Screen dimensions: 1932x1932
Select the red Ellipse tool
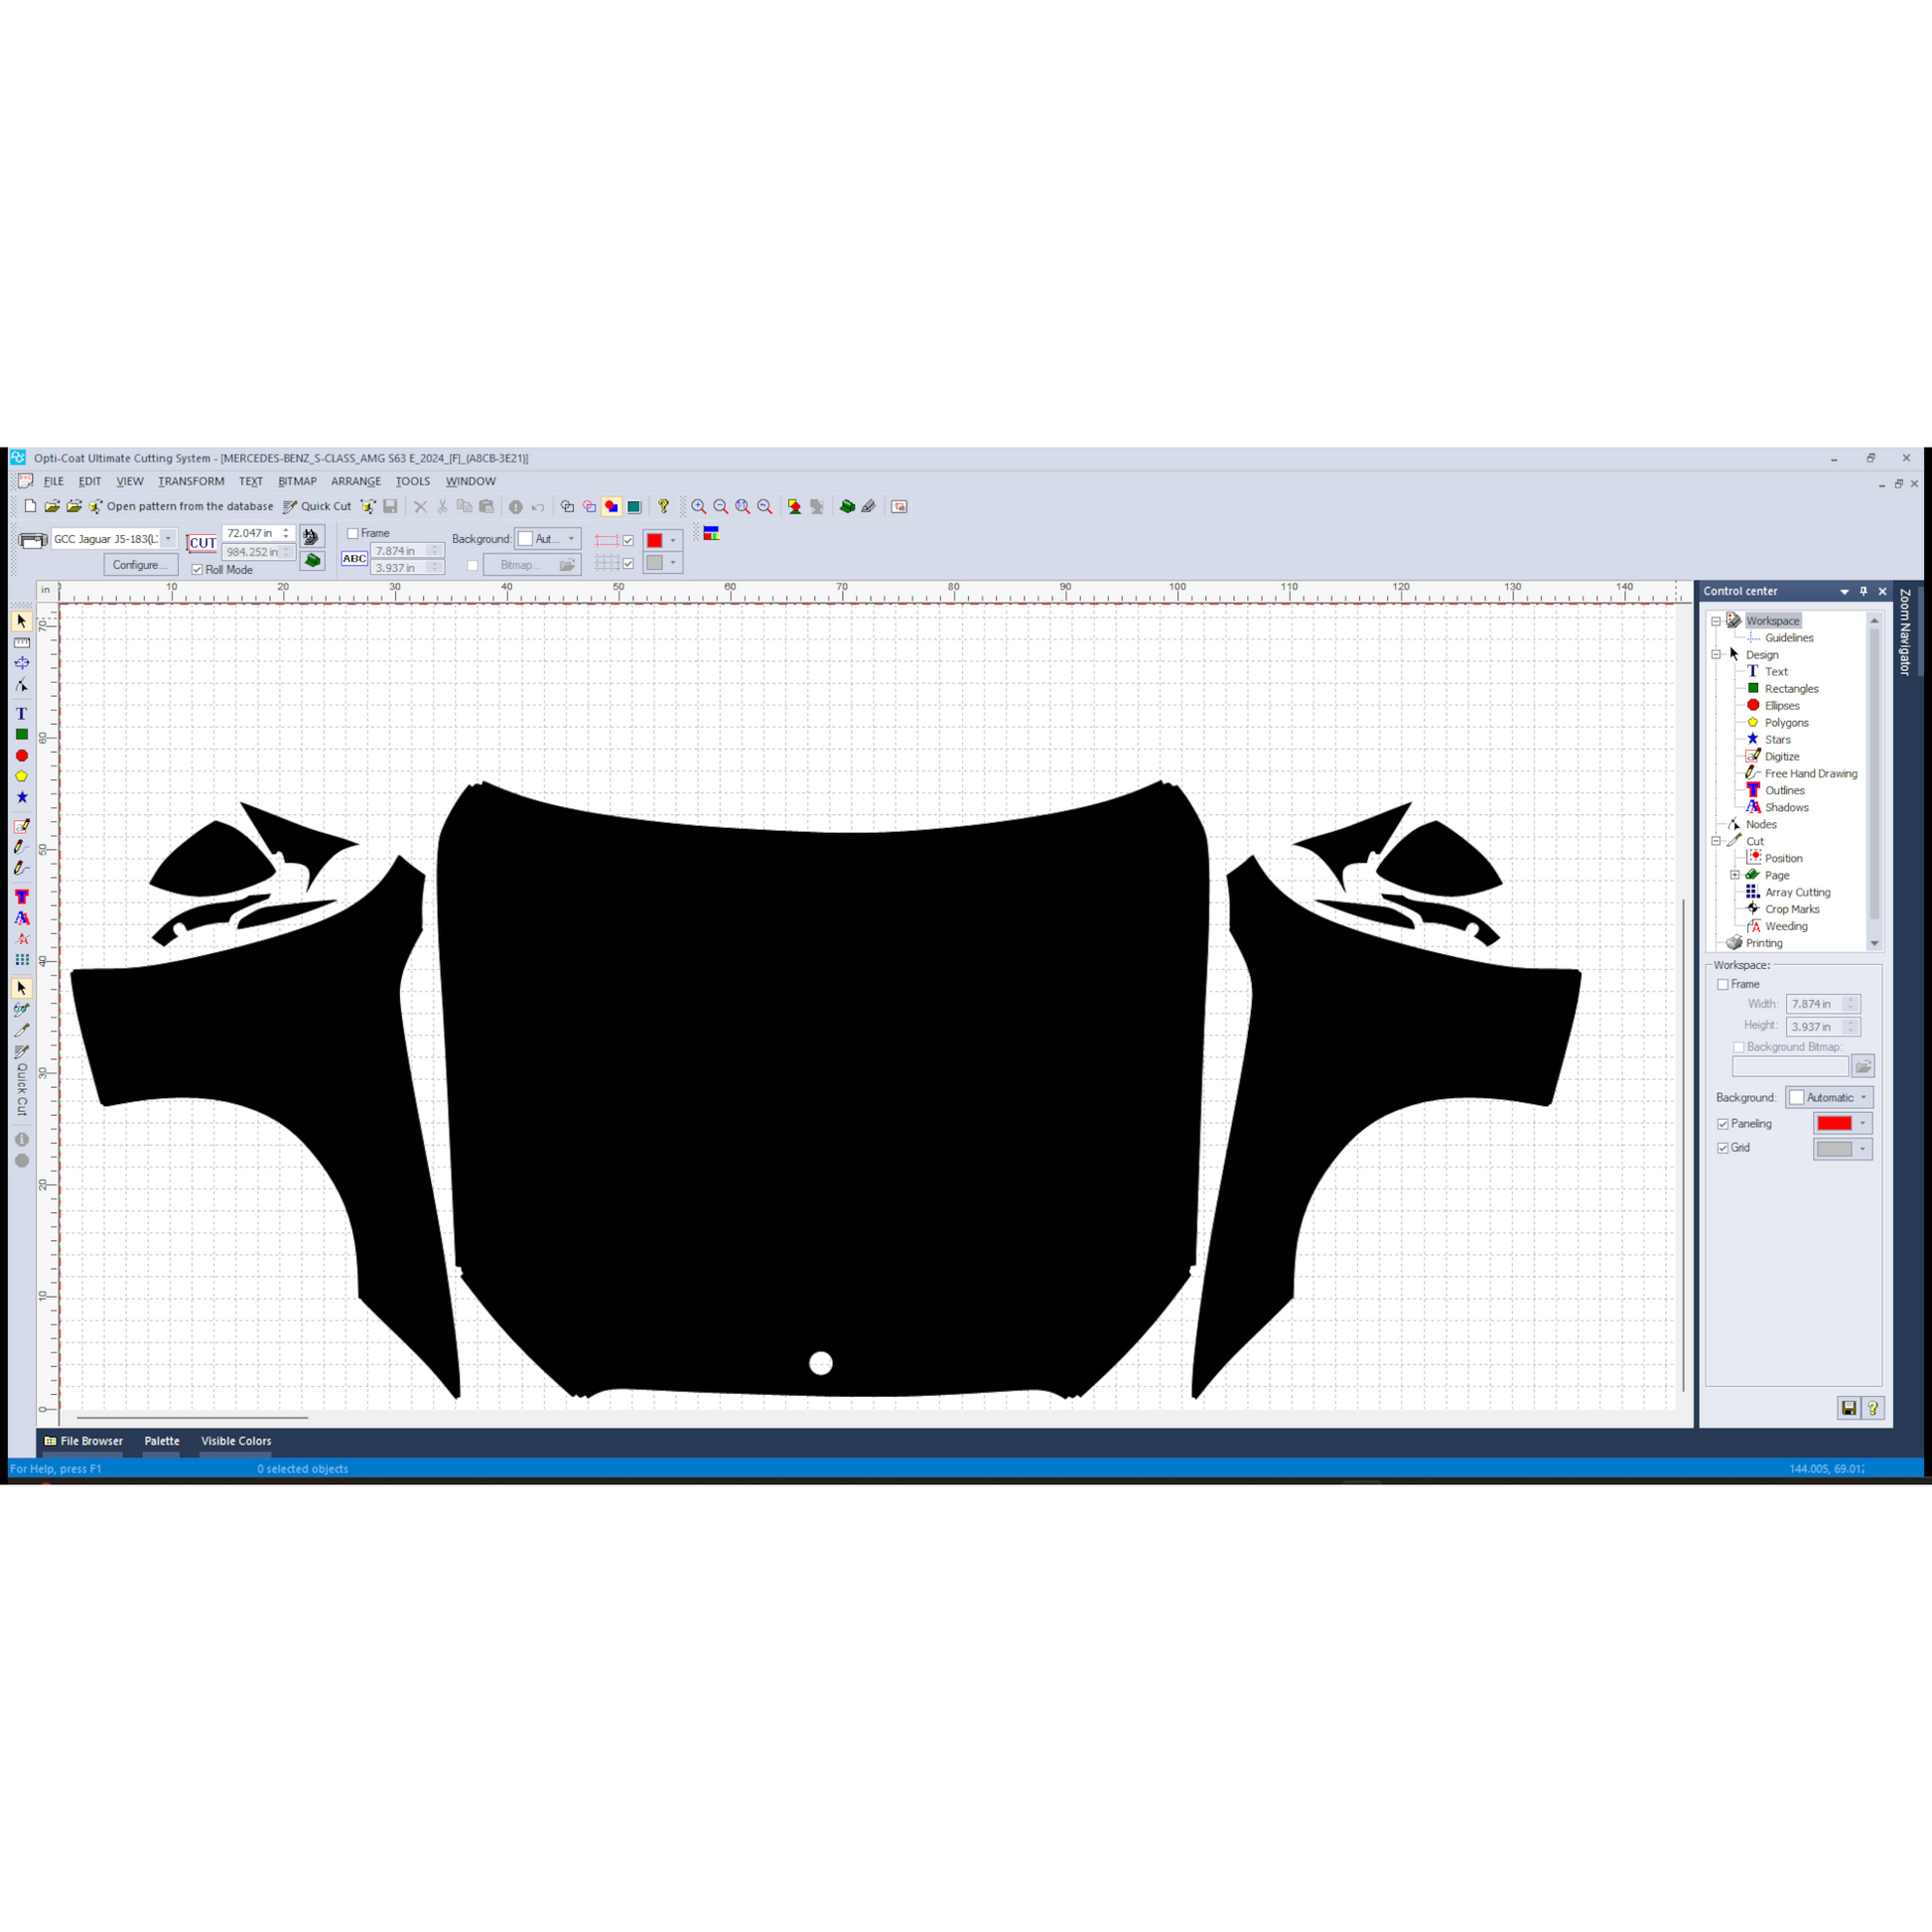pos(21,756)
